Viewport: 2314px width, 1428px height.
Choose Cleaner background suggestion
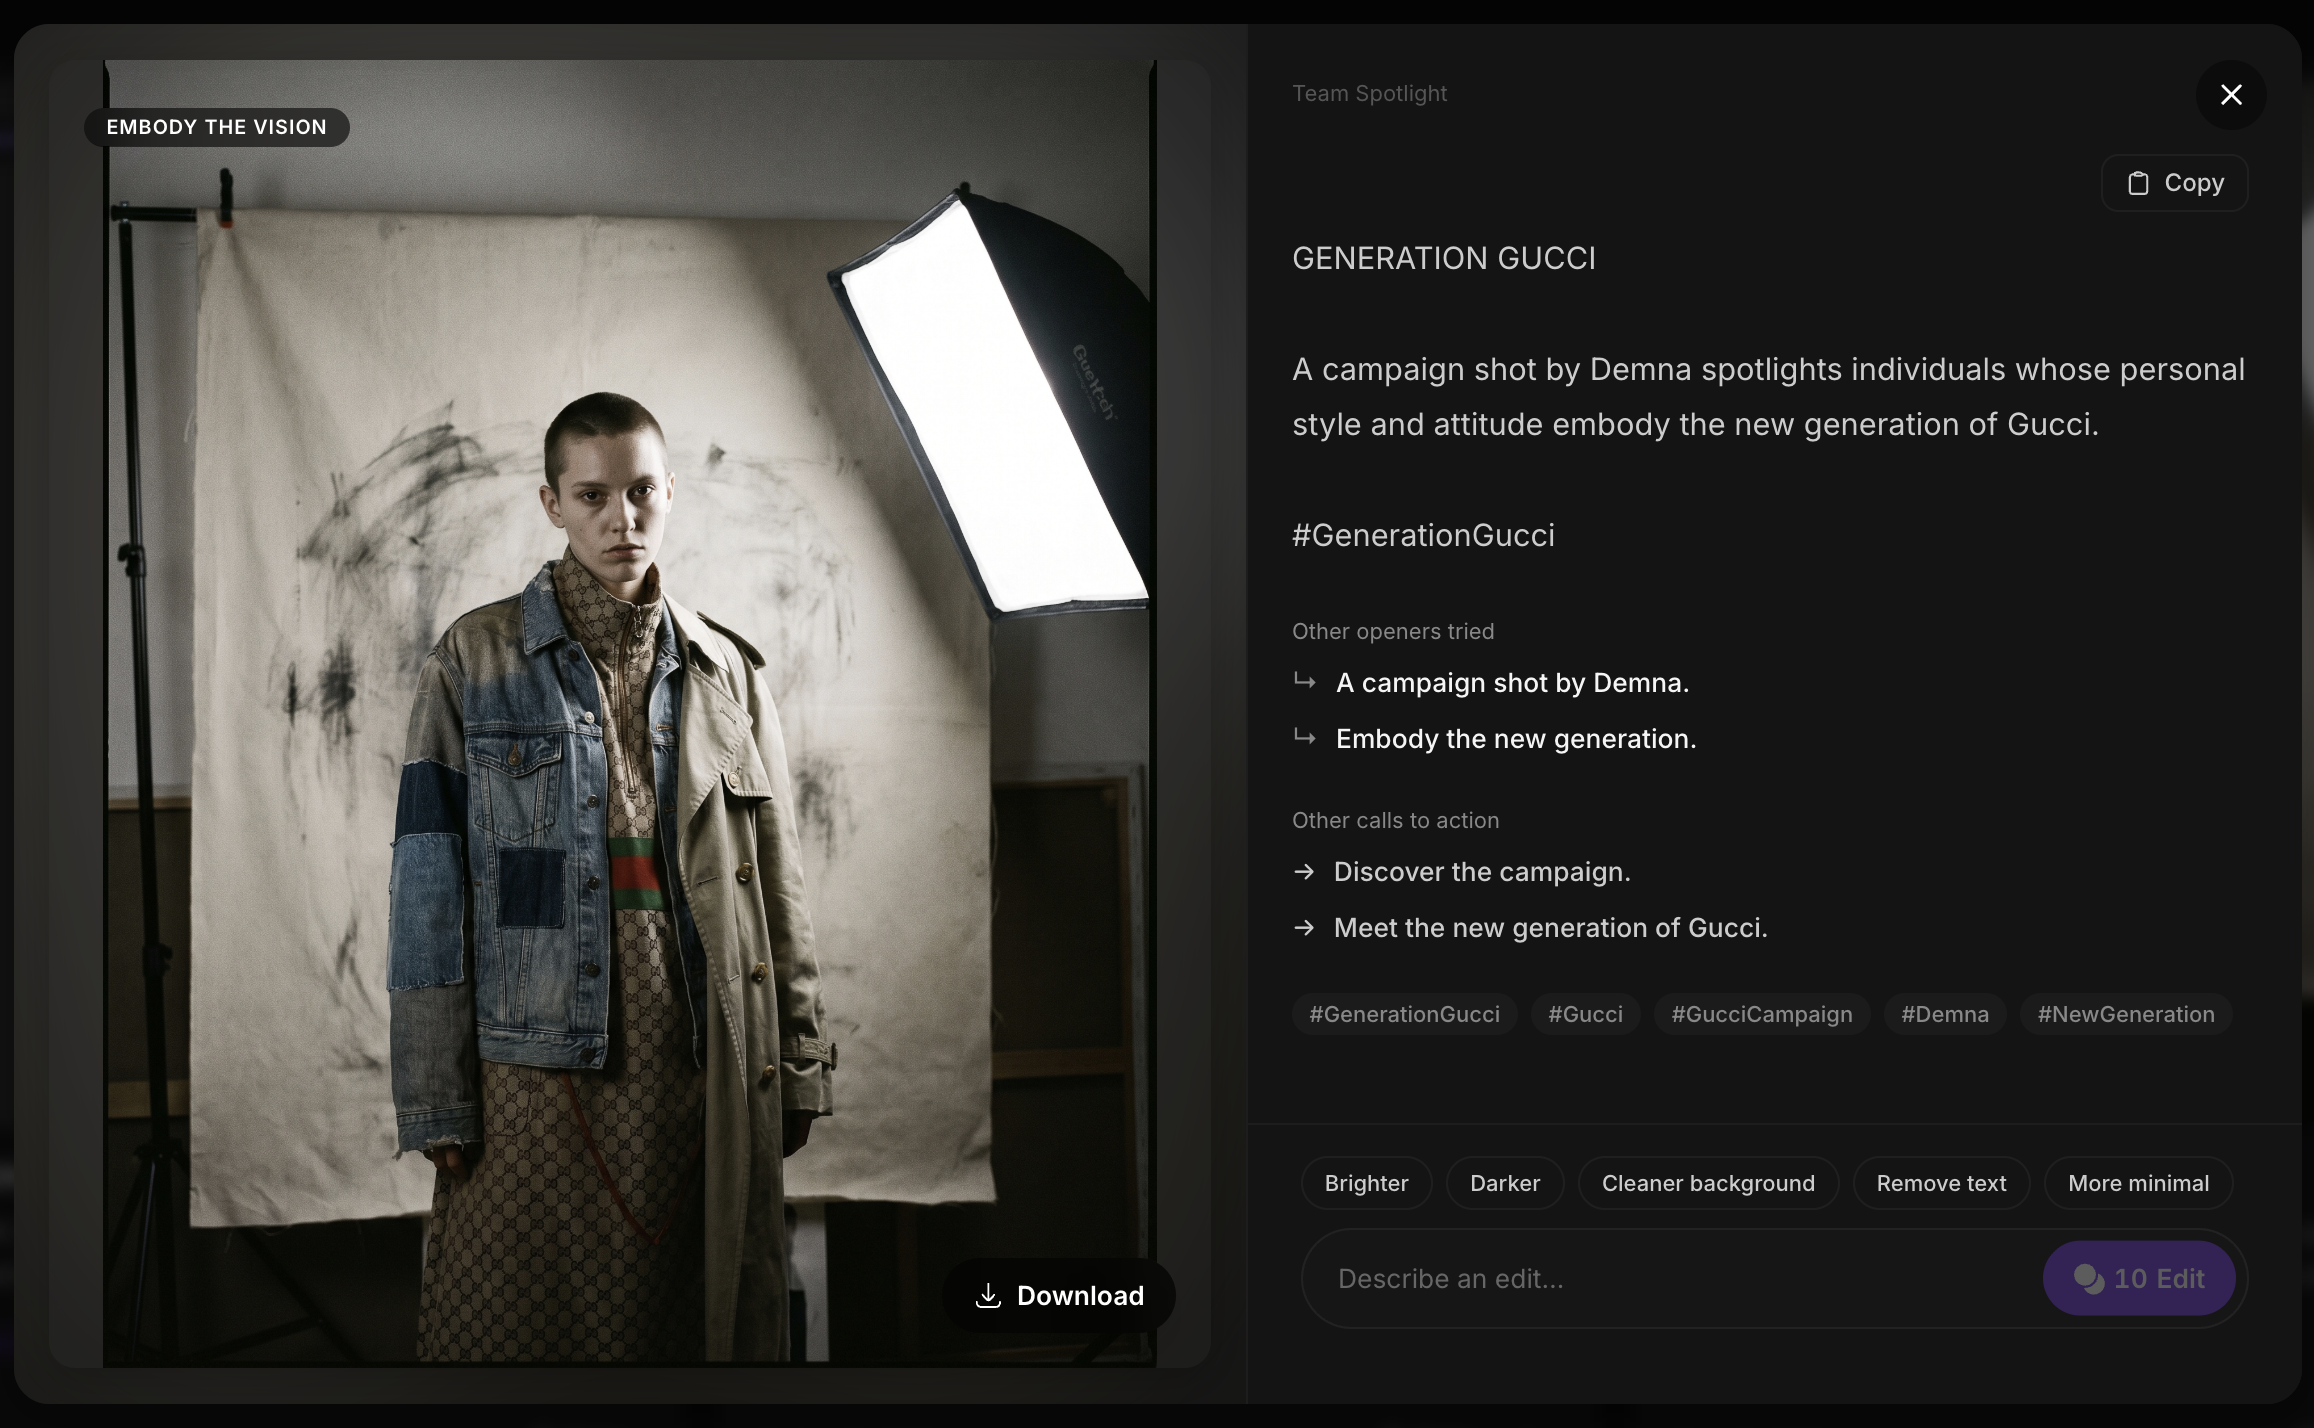pos(1708,1183)
